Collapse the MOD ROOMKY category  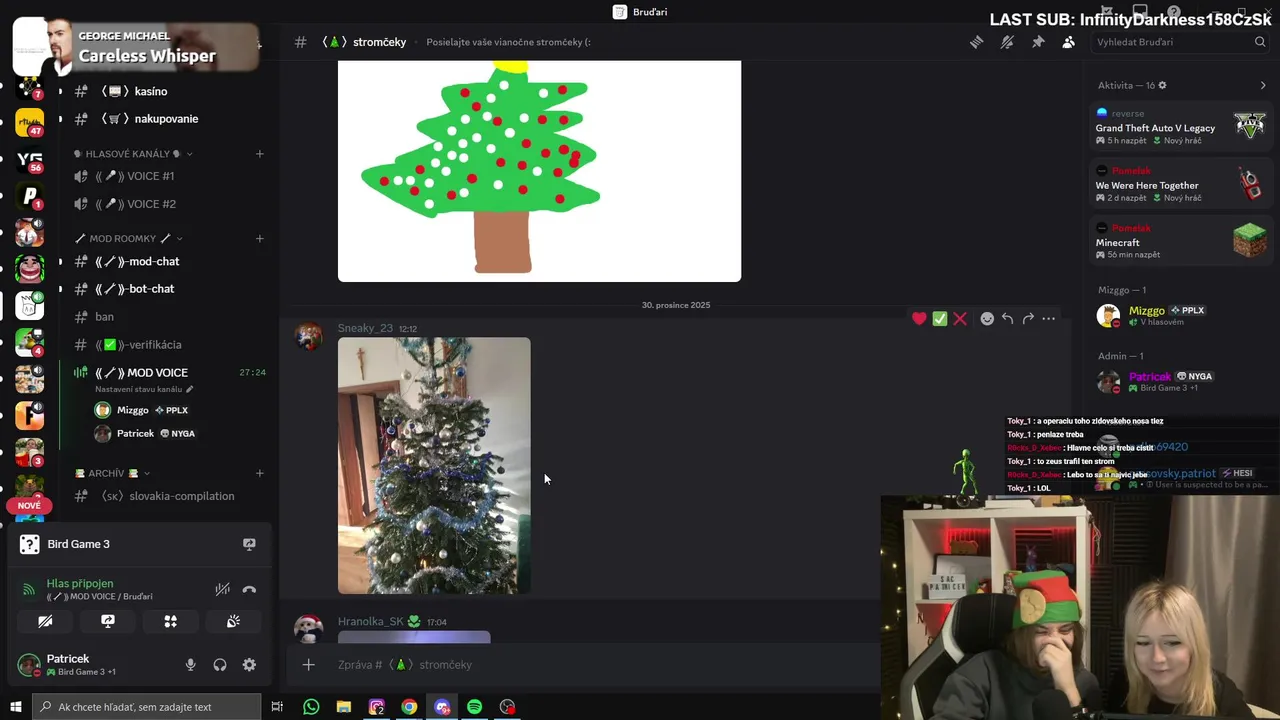tap(128, 238)
